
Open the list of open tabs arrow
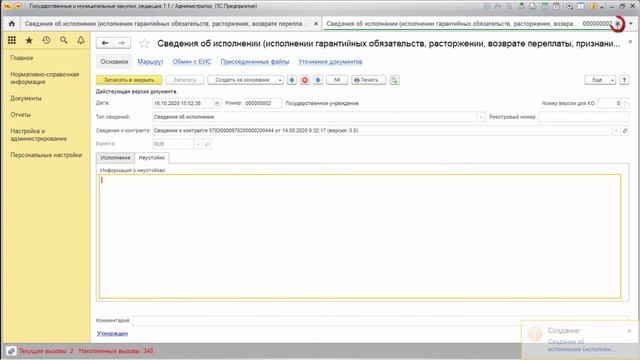[x=631, y=24]
